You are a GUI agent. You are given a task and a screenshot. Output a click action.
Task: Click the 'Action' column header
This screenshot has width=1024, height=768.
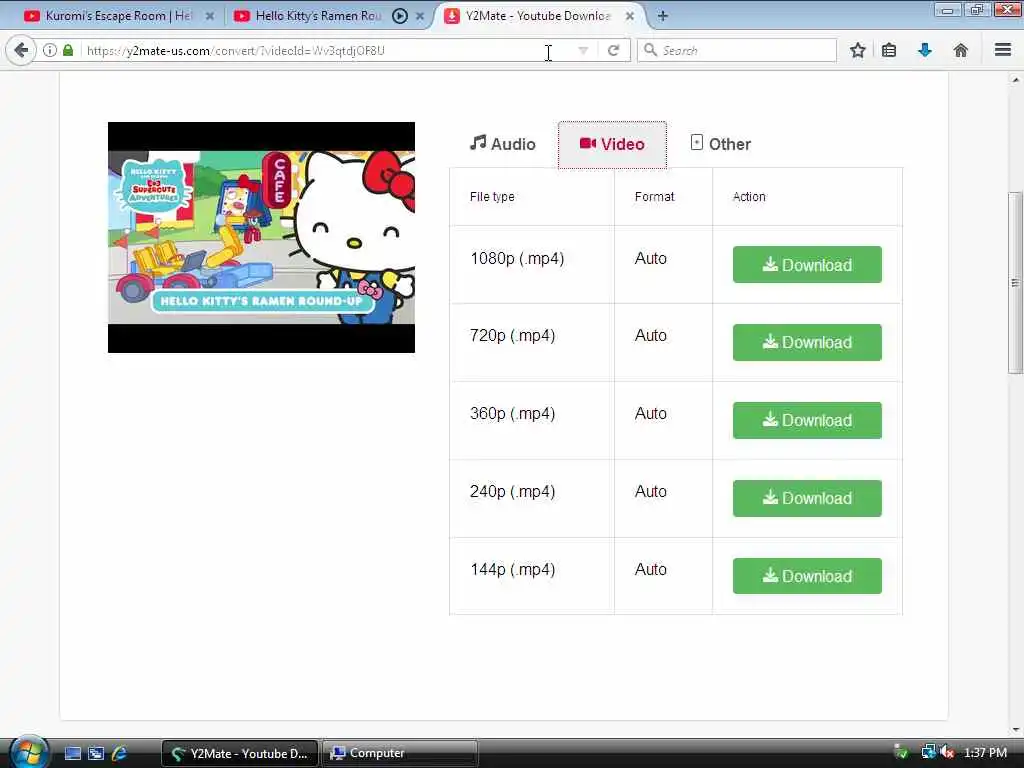(749, 197)
